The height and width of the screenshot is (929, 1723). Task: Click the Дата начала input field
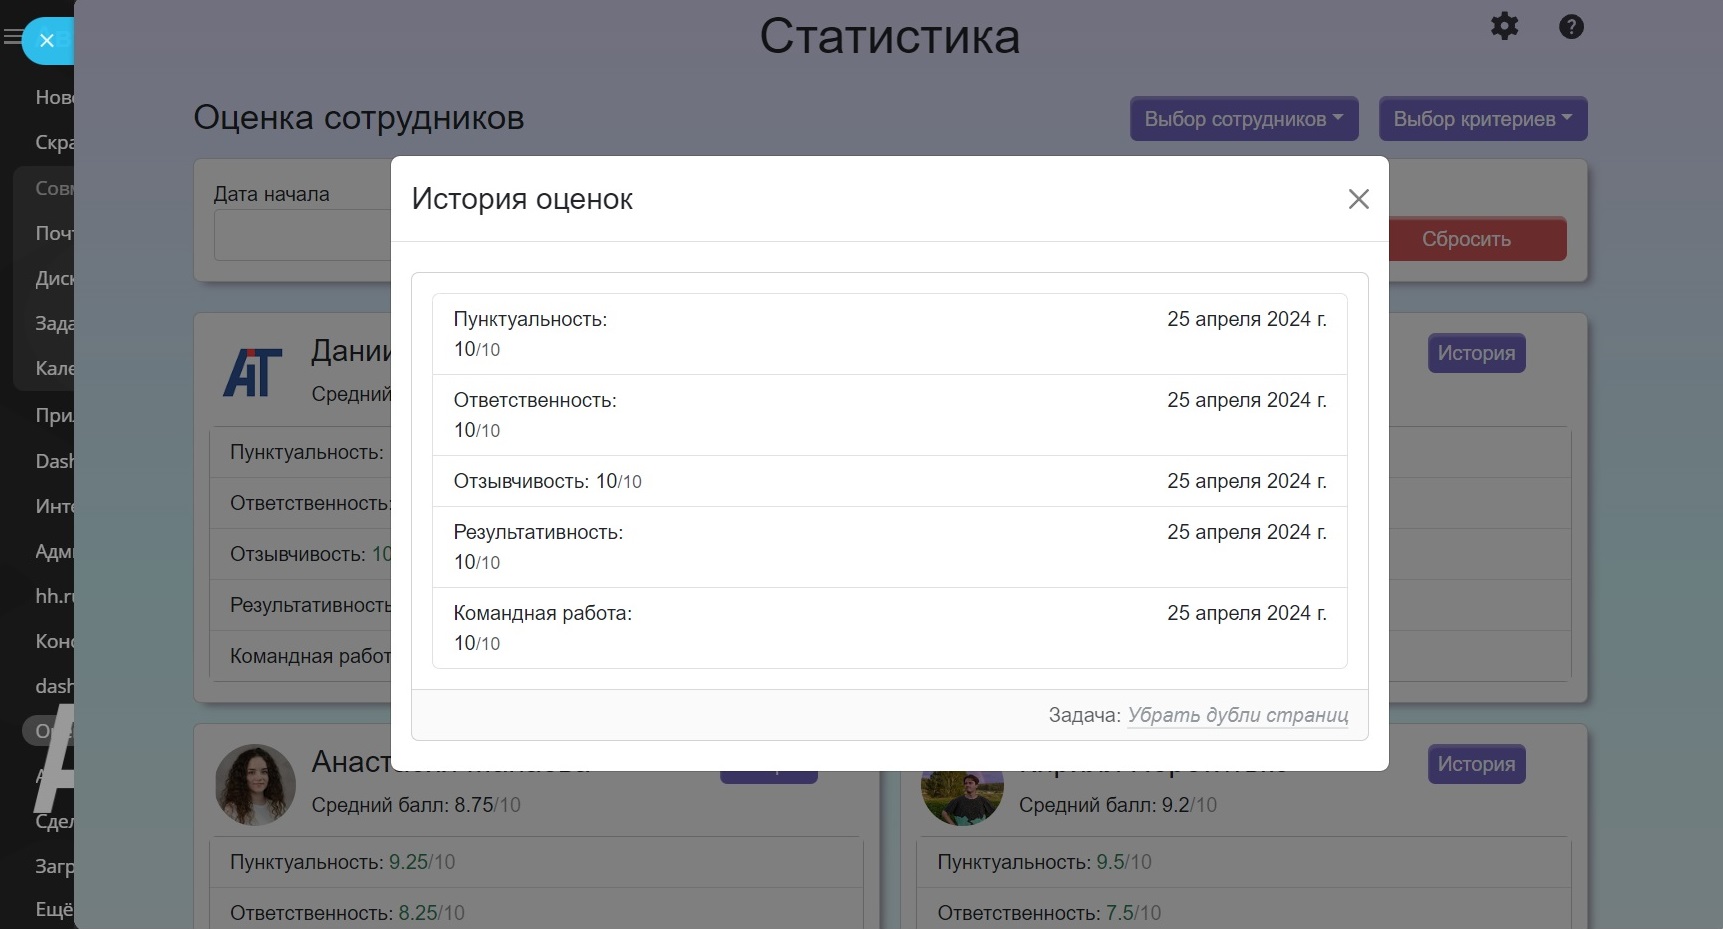(x=302, y=236)
